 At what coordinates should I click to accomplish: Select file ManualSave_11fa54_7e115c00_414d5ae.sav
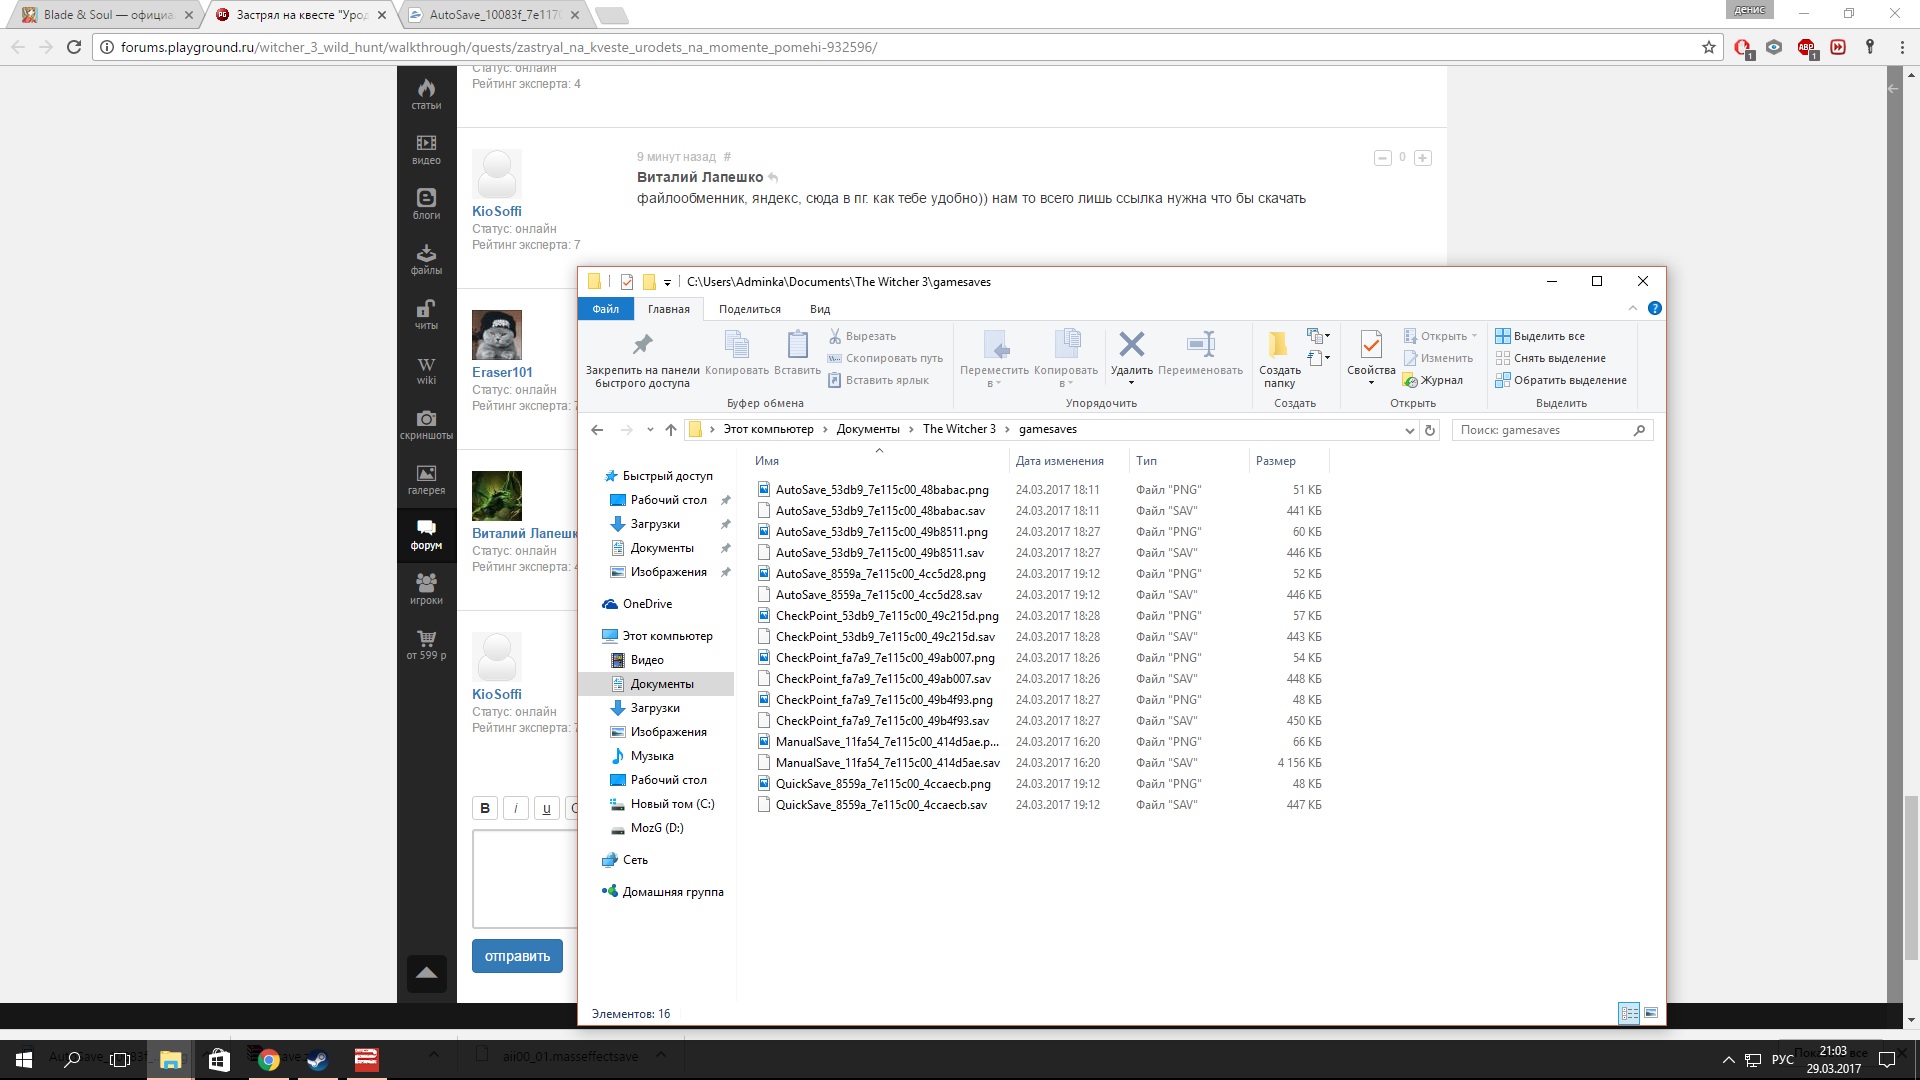887,763
